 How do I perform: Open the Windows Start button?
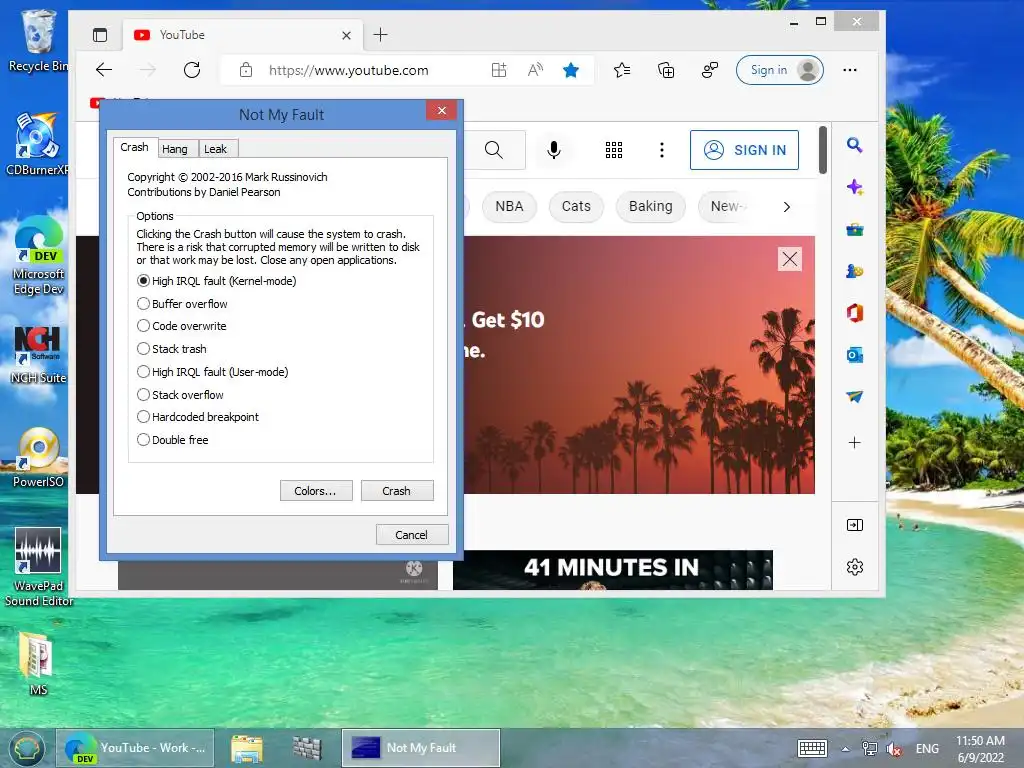pos(26,748)
